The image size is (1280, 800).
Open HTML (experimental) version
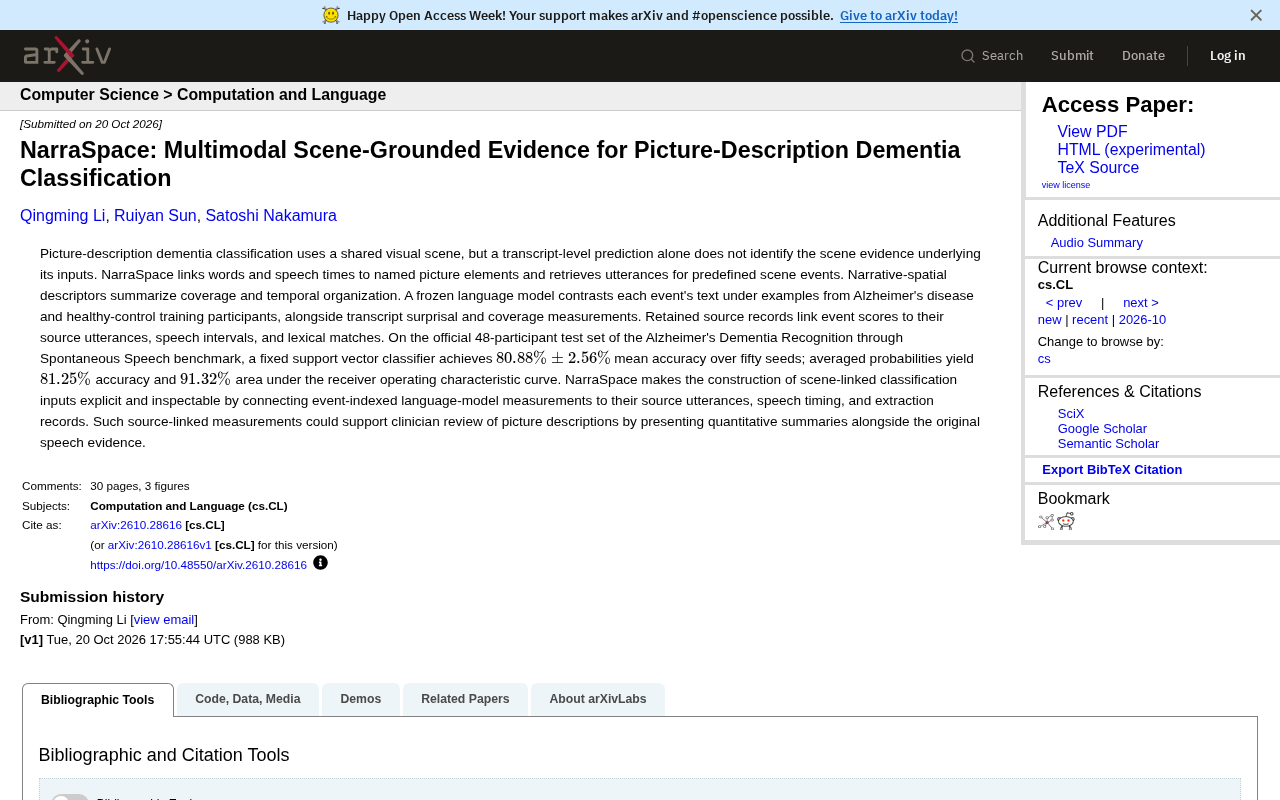point(1131,150)
